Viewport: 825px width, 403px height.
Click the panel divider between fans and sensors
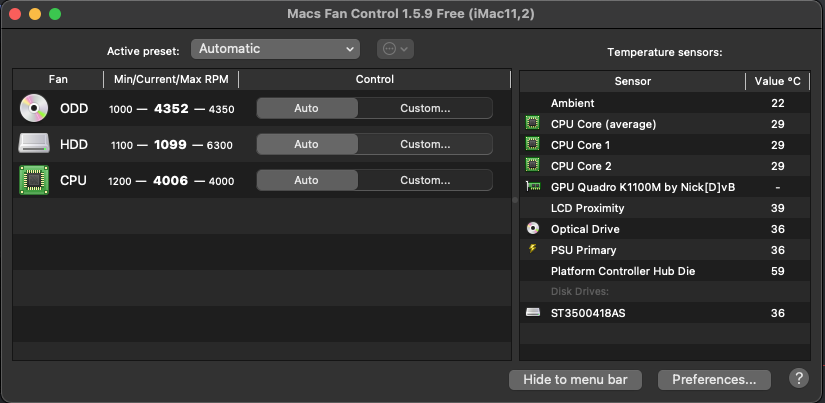pyautogui.click(x=515, y=200)
